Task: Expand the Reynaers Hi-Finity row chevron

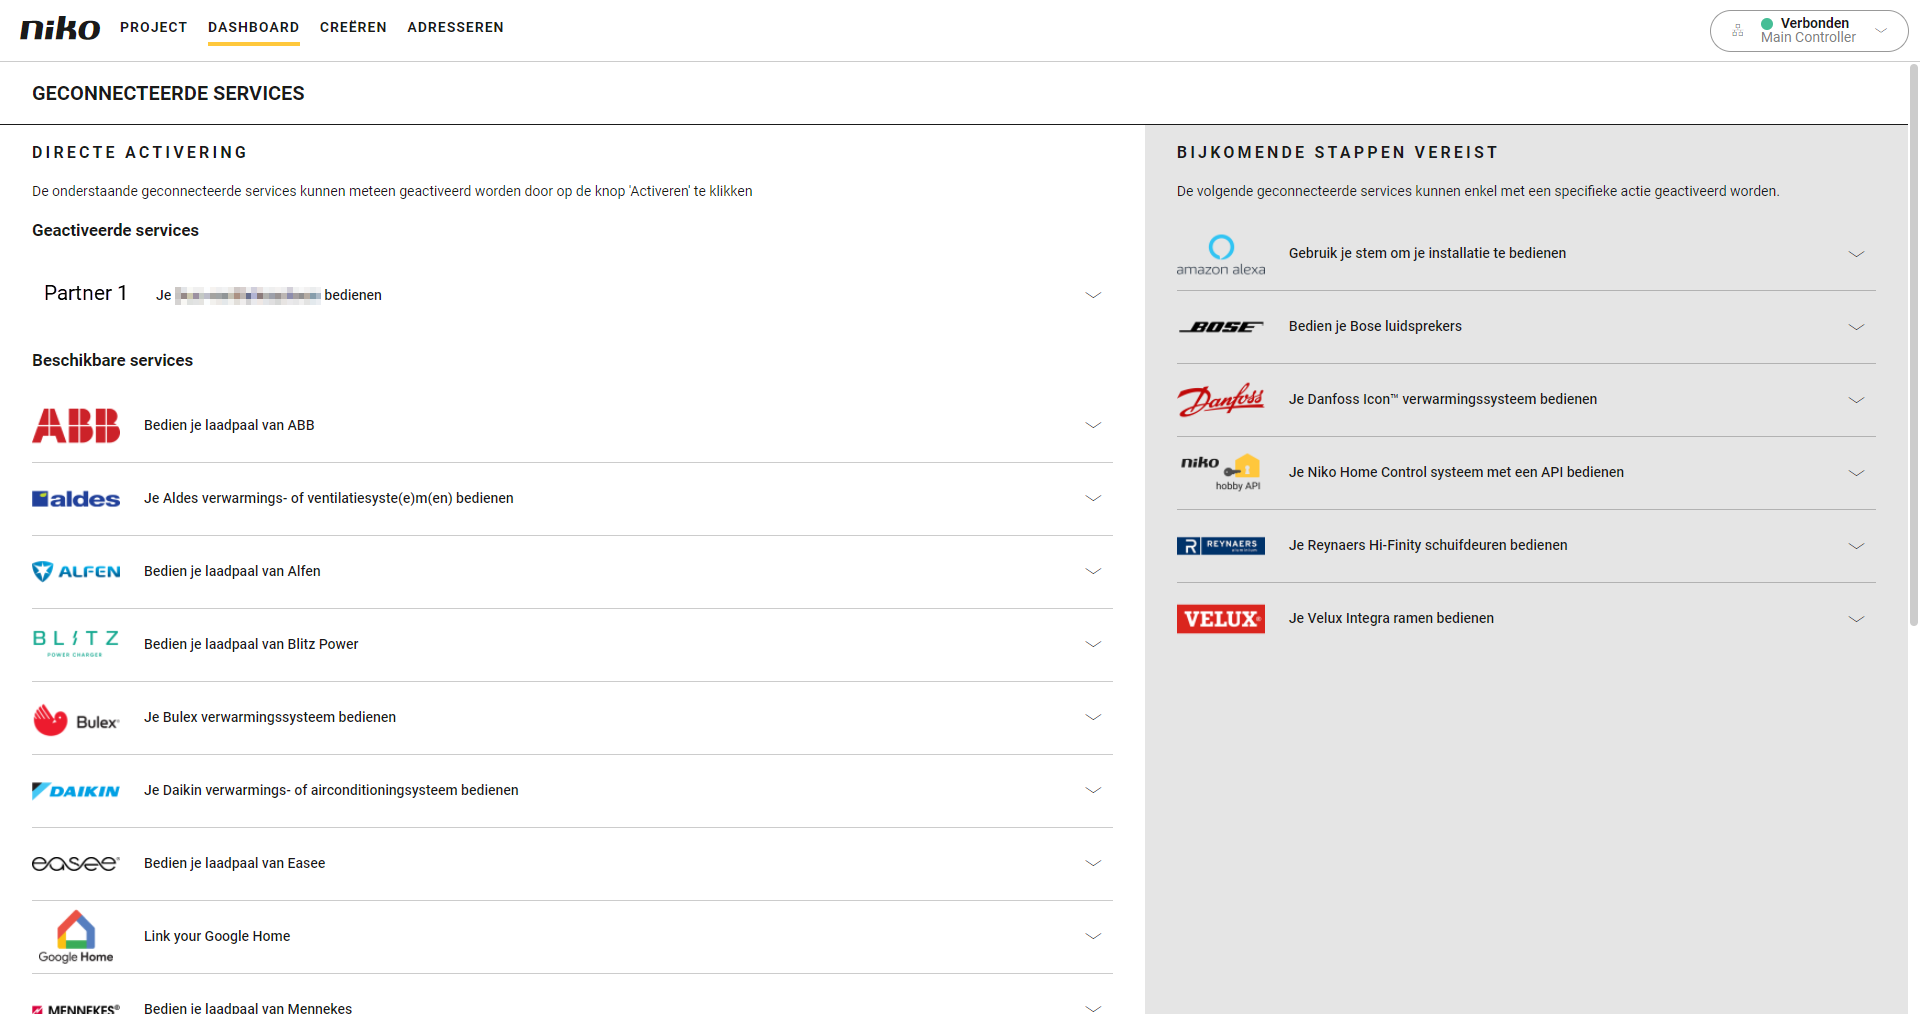Action: coord(1856,546)
